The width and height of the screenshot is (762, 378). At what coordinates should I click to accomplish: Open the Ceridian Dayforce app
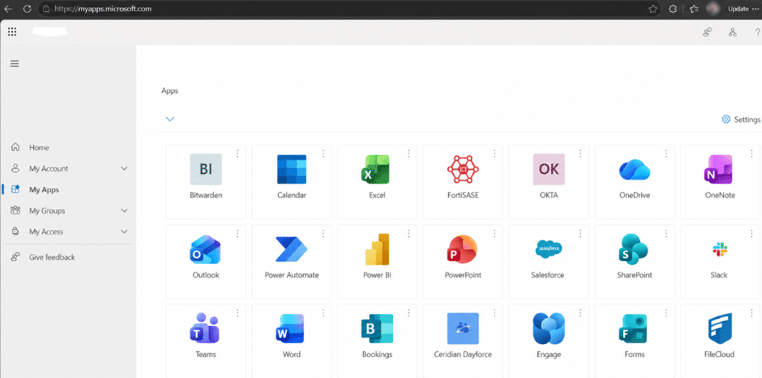(x=463, y=341)
